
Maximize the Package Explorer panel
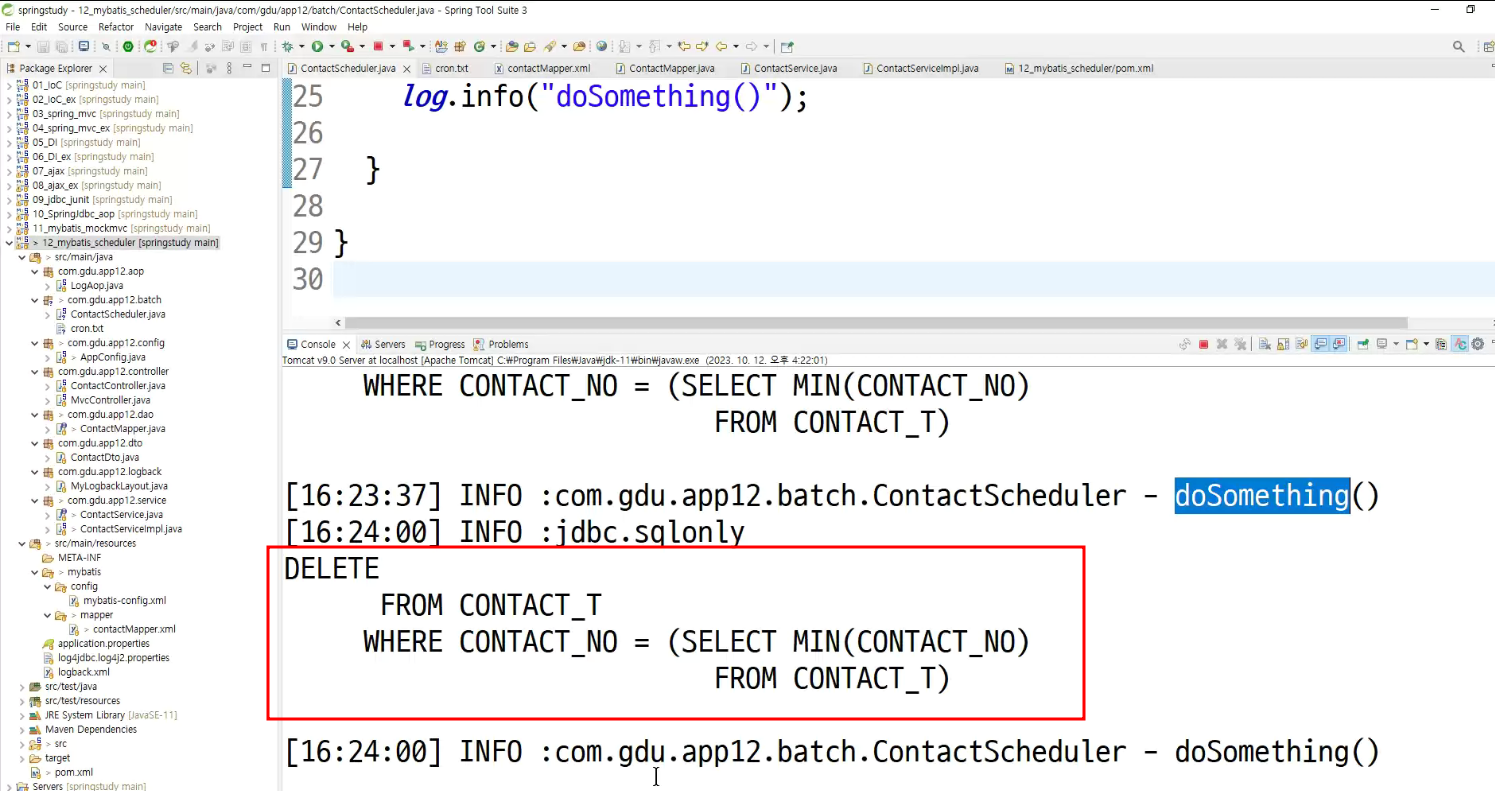[265, 68]
